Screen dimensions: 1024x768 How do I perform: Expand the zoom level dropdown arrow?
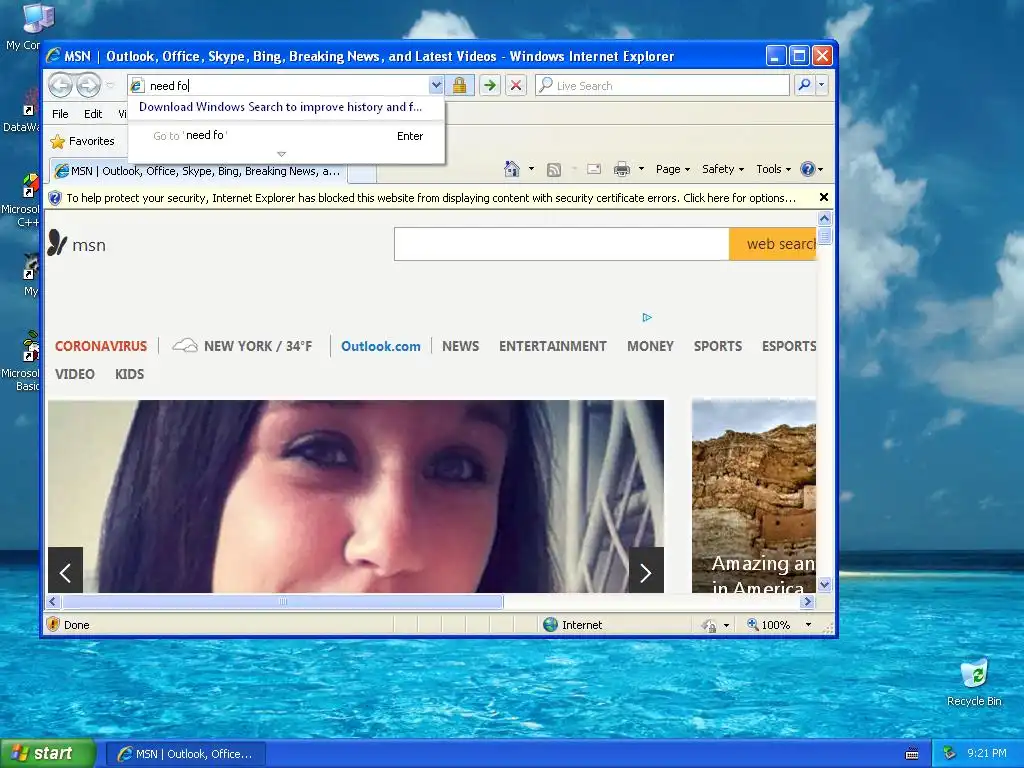[808, 625]
